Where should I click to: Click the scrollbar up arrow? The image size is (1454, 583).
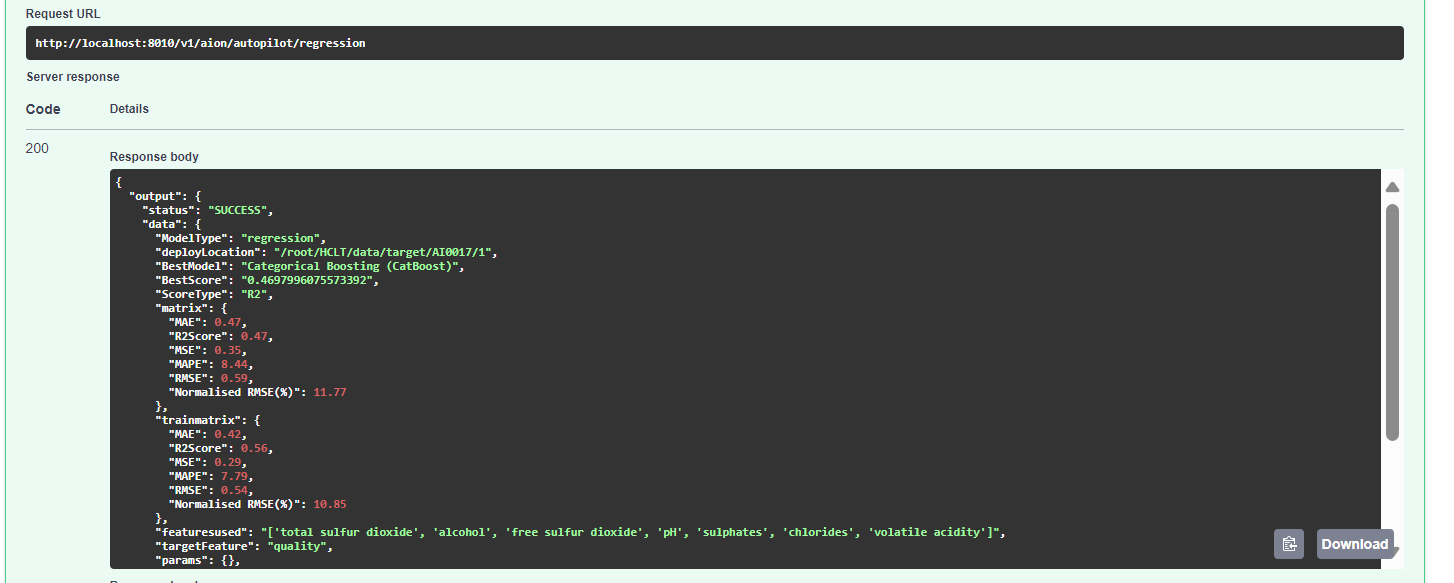(1392, 187)
